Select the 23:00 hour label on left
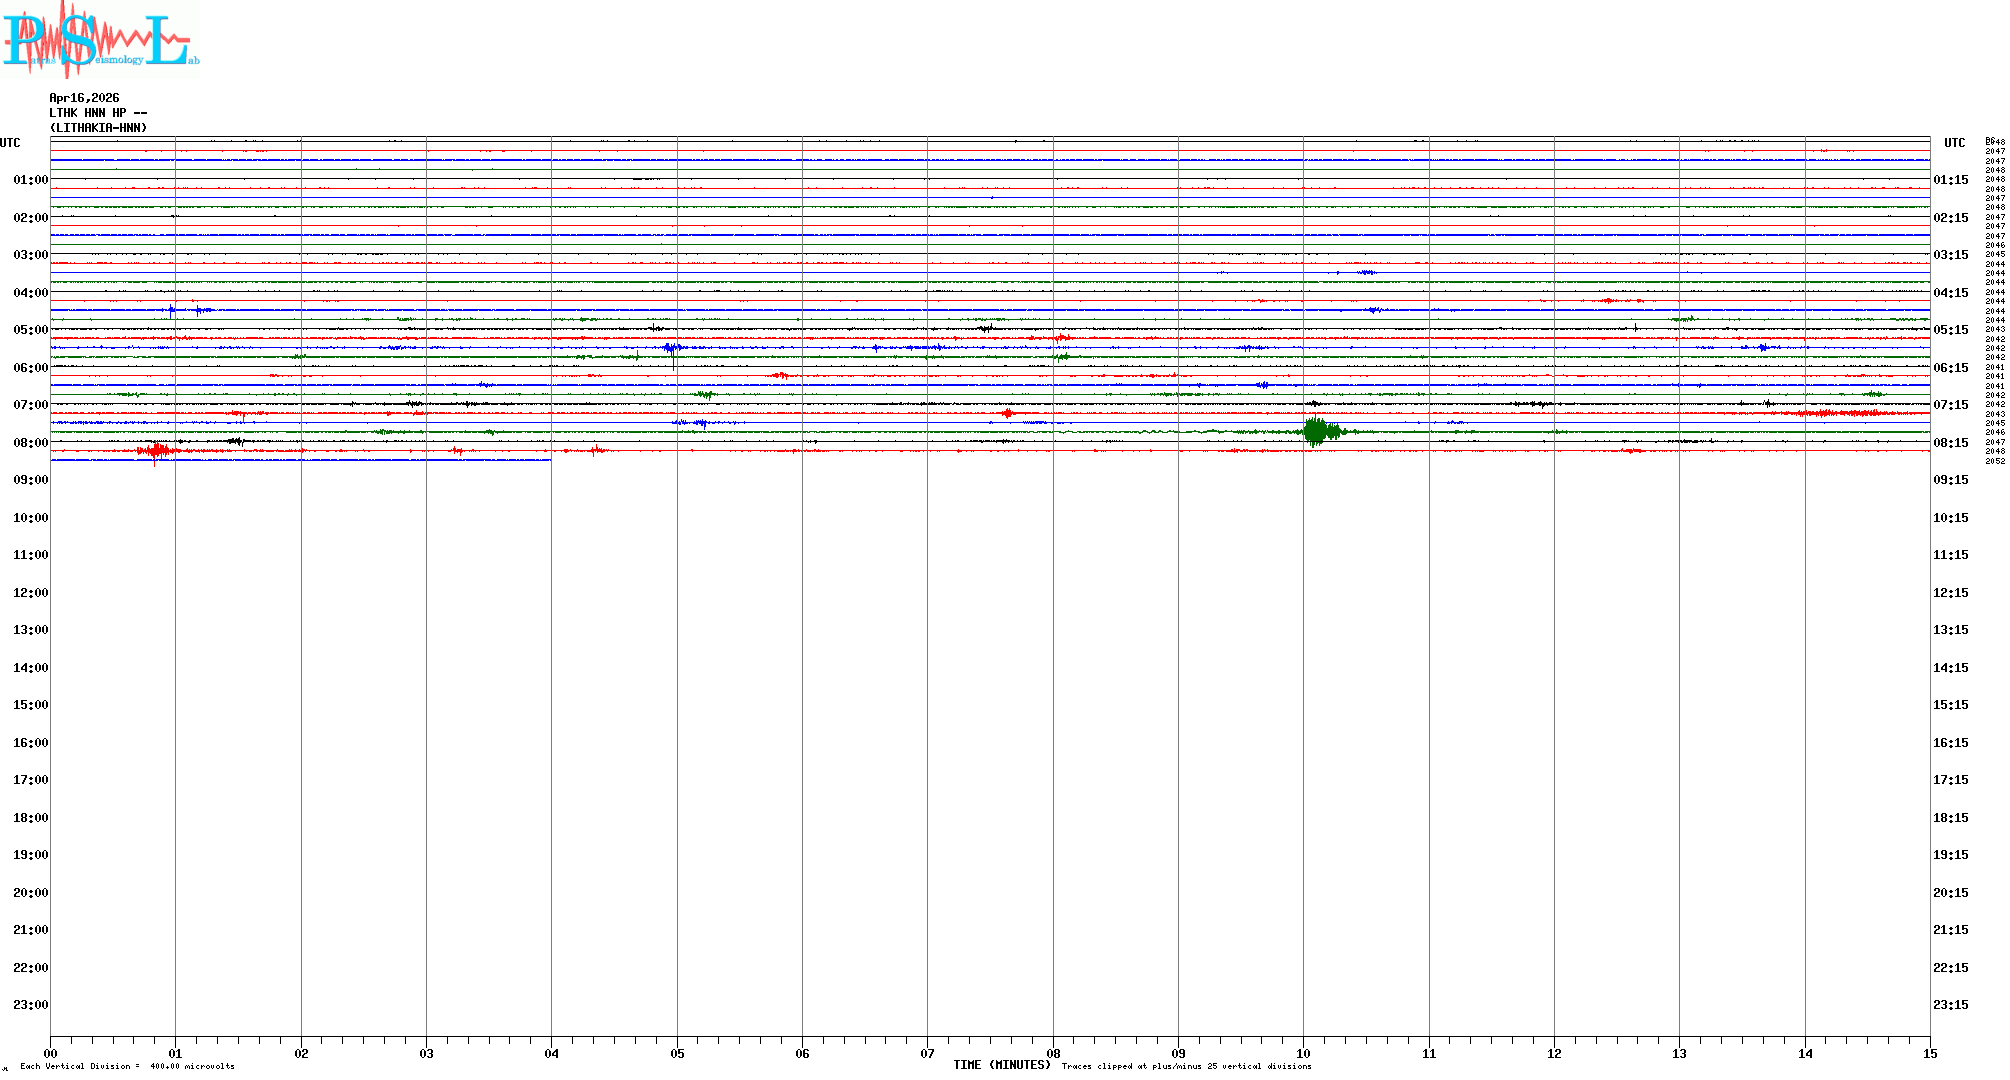Image resolution: width=2010 pixels, height=1080 pixels. click(x=30, y=1005)
